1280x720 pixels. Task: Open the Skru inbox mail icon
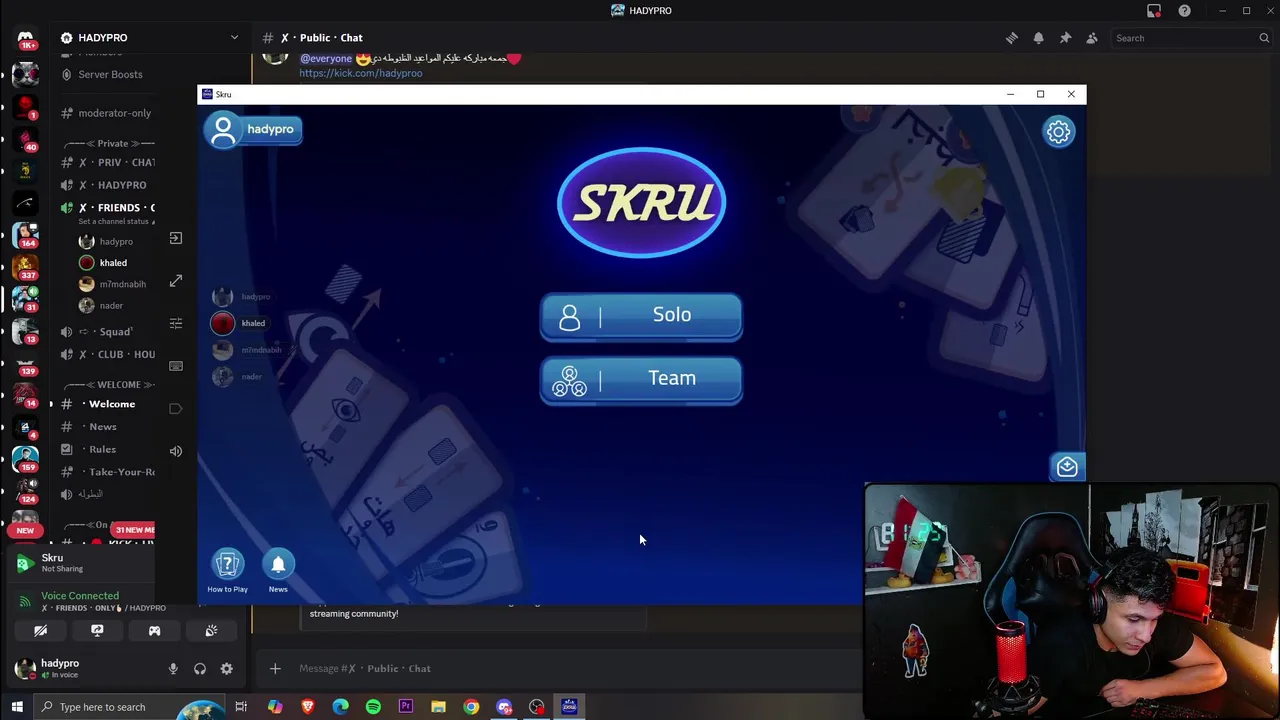[1067, 467]
